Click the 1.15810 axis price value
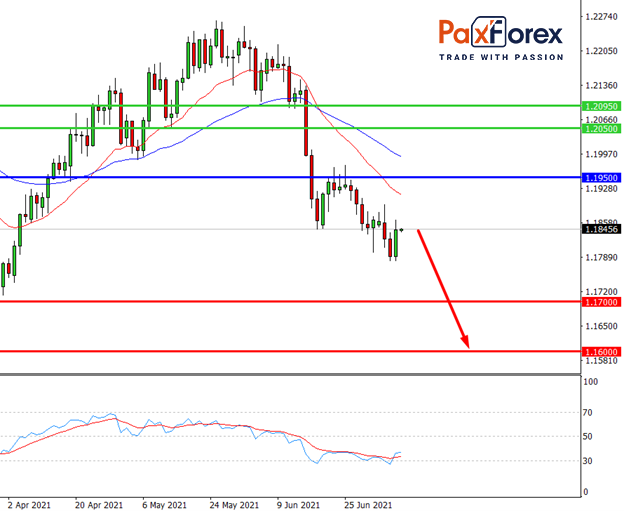The height and width of the screenshot is (511, 624). click(601, 361)
